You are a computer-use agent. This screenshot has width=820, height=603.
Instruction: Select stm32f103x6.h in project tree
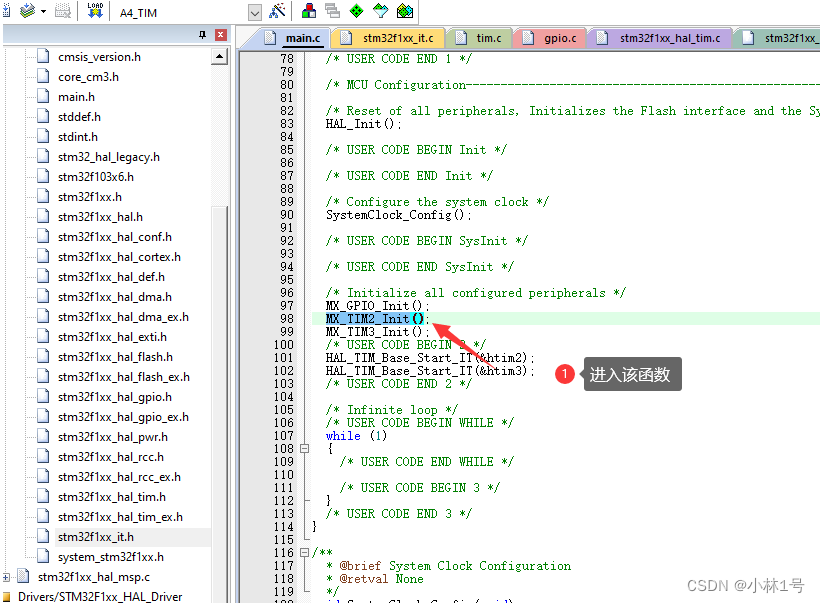pos(96,177)
